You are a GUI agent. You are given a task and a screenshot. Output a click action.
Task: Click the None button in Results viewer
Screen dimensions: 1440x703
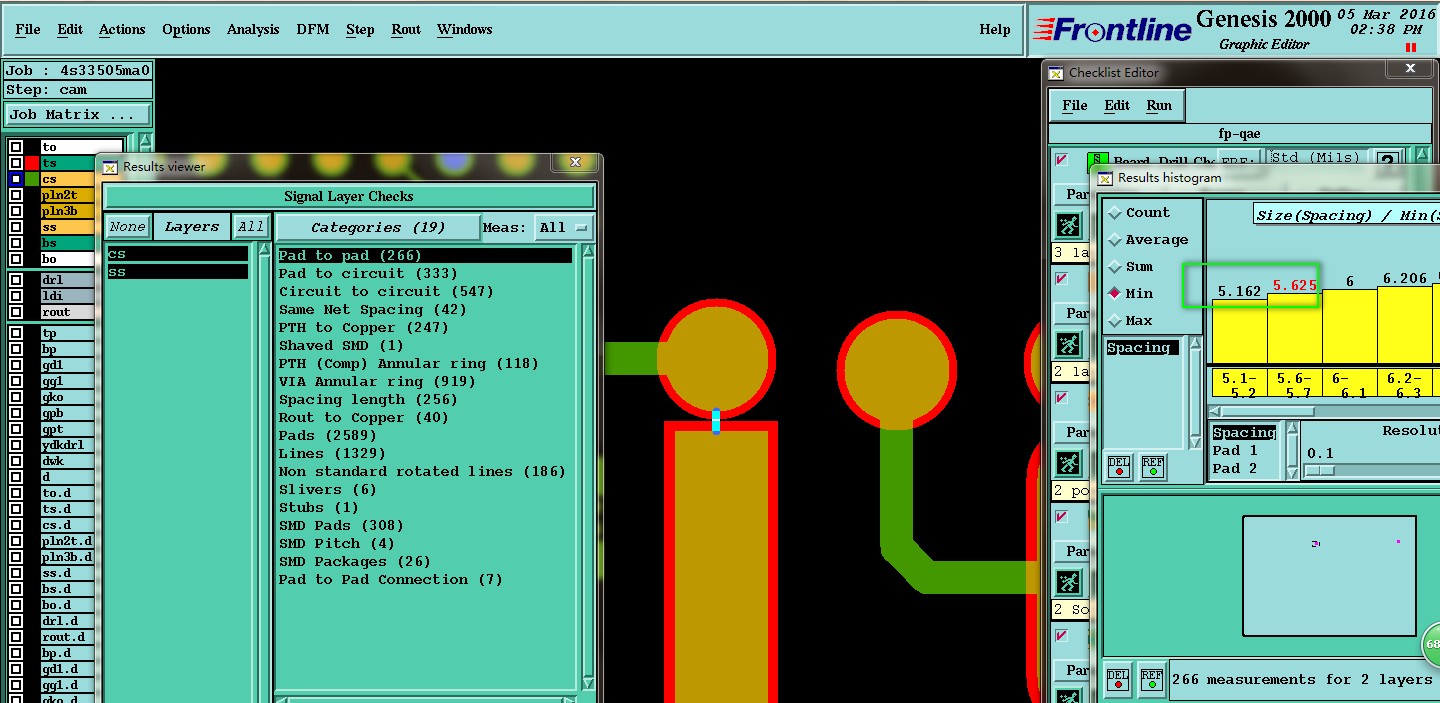[127, 227]
